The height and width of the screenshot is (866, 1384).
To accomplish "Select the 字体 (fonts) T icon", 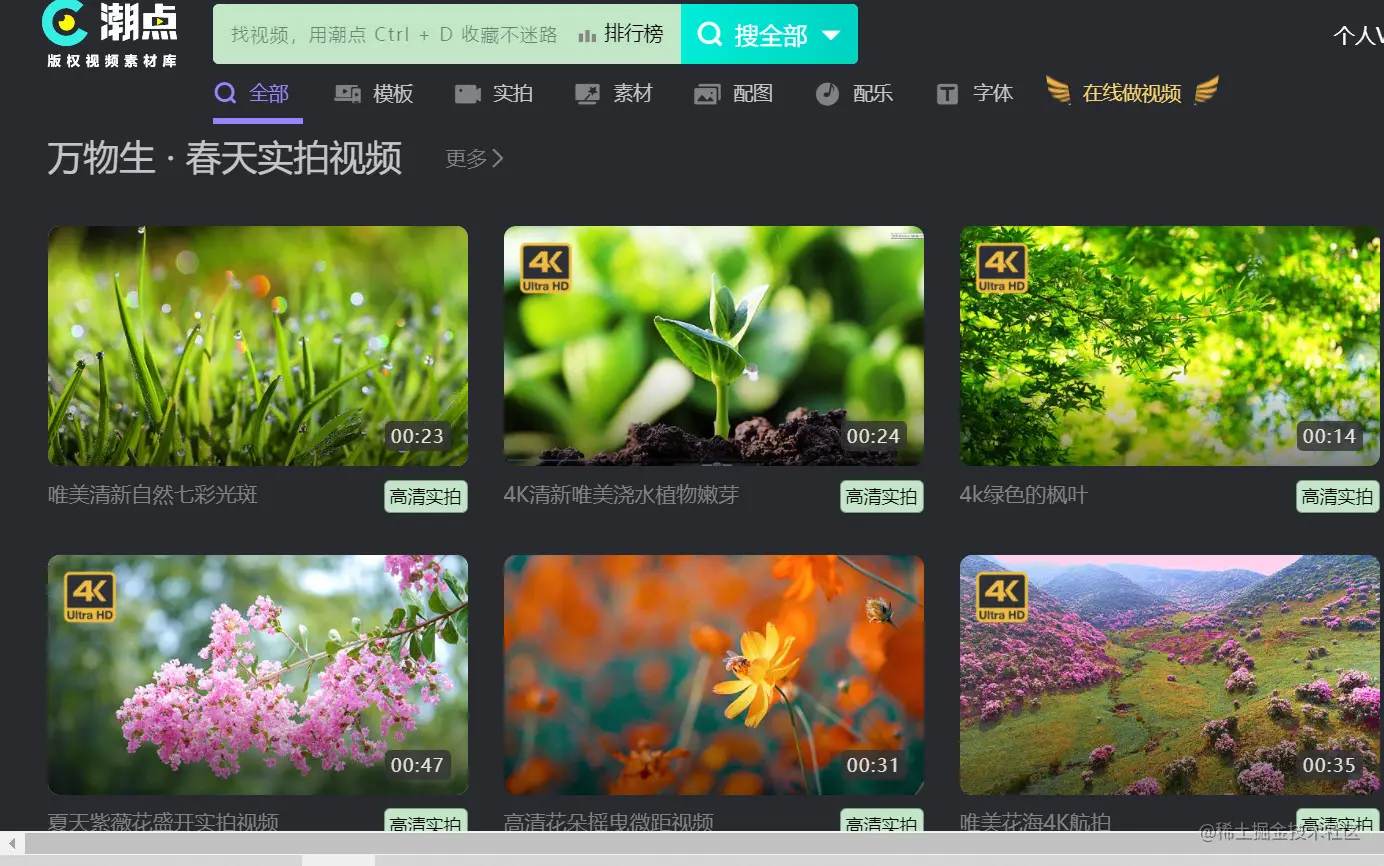I will point(947,93).
